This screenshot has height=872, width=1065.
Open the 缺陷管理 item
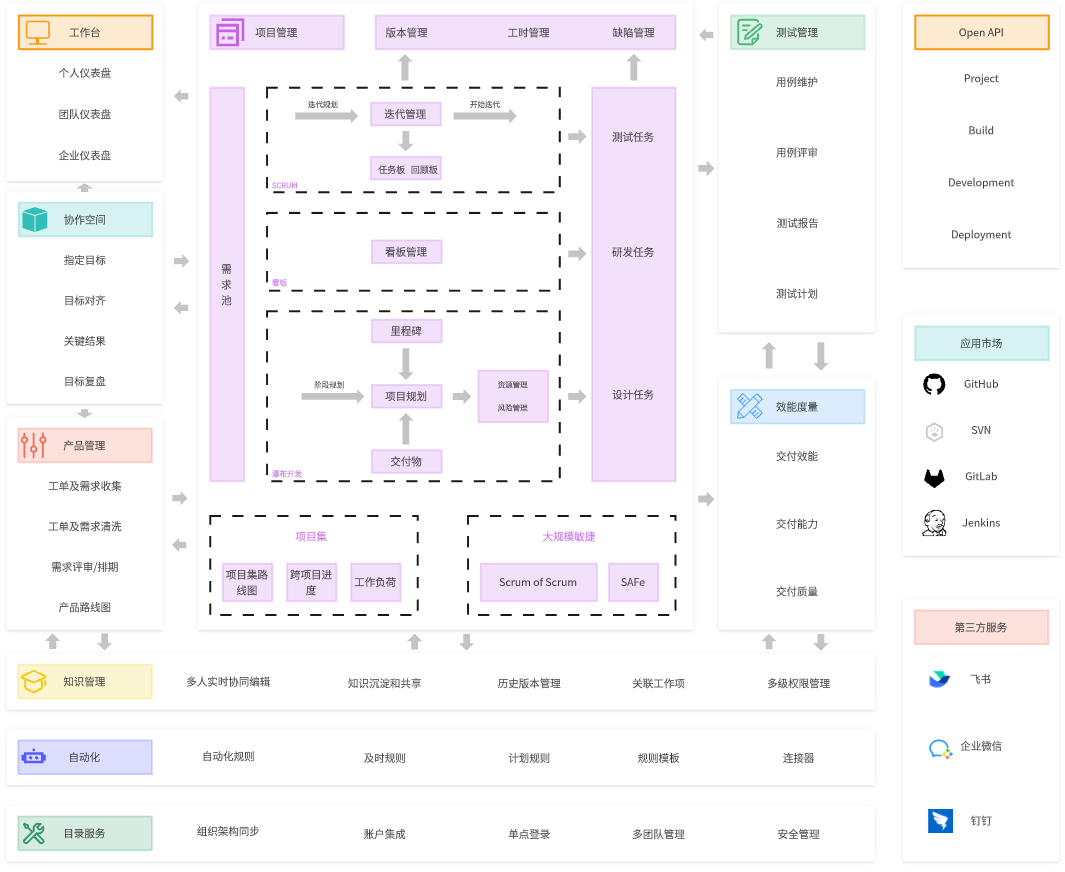633,33
